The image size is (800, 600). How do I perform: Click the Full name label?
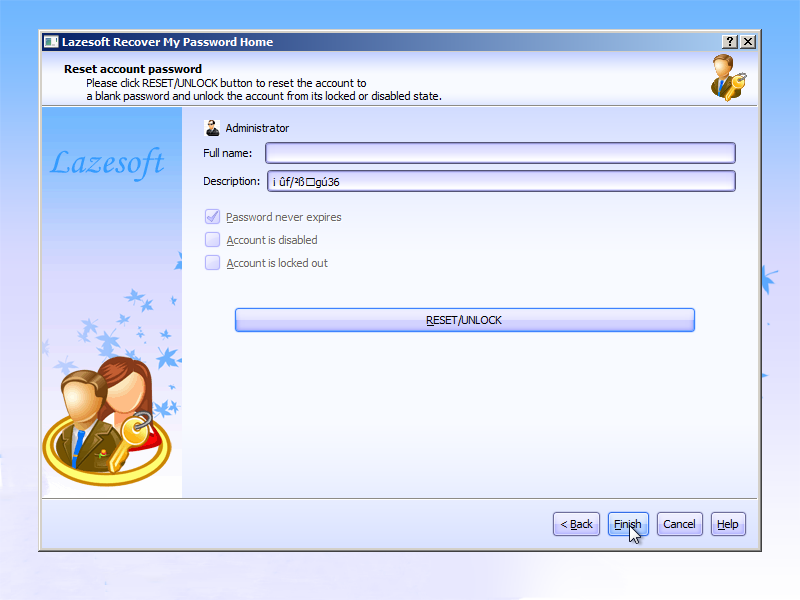tap(228, 153)
